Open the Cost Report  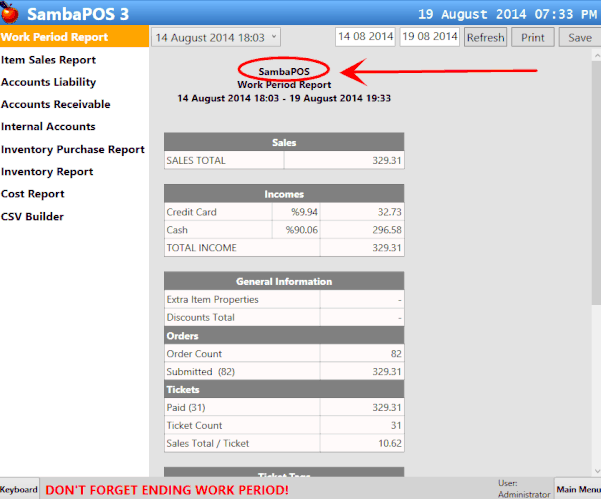33,194
